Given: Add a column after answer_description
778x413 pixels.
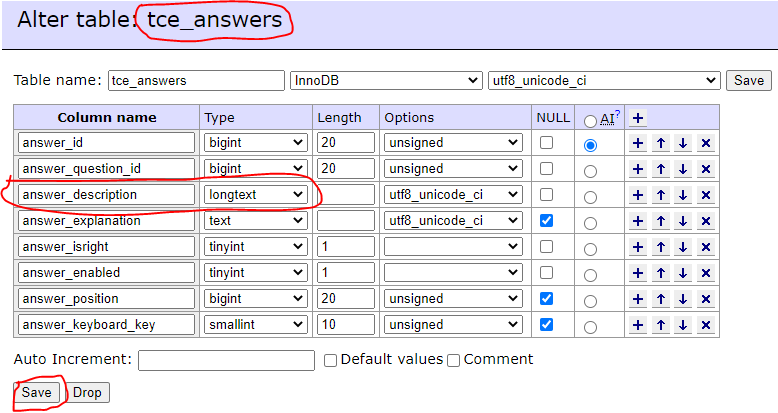Looking at the screenshot, I should 638,195.
